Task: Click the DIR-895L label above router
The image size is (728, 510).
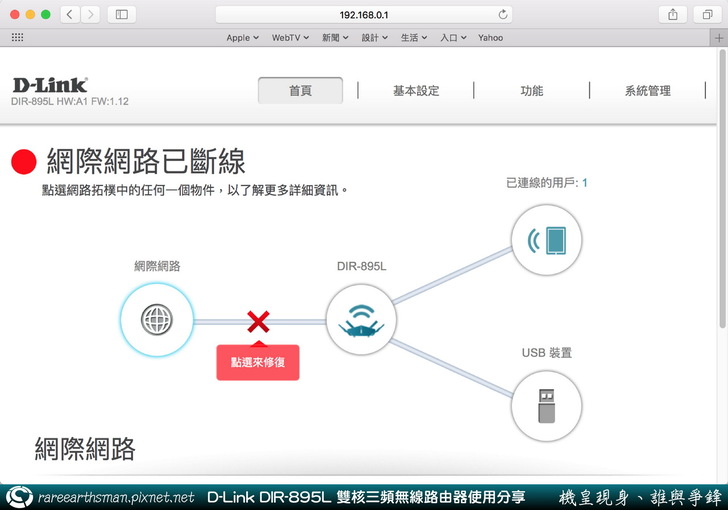Action: [361, 266]
